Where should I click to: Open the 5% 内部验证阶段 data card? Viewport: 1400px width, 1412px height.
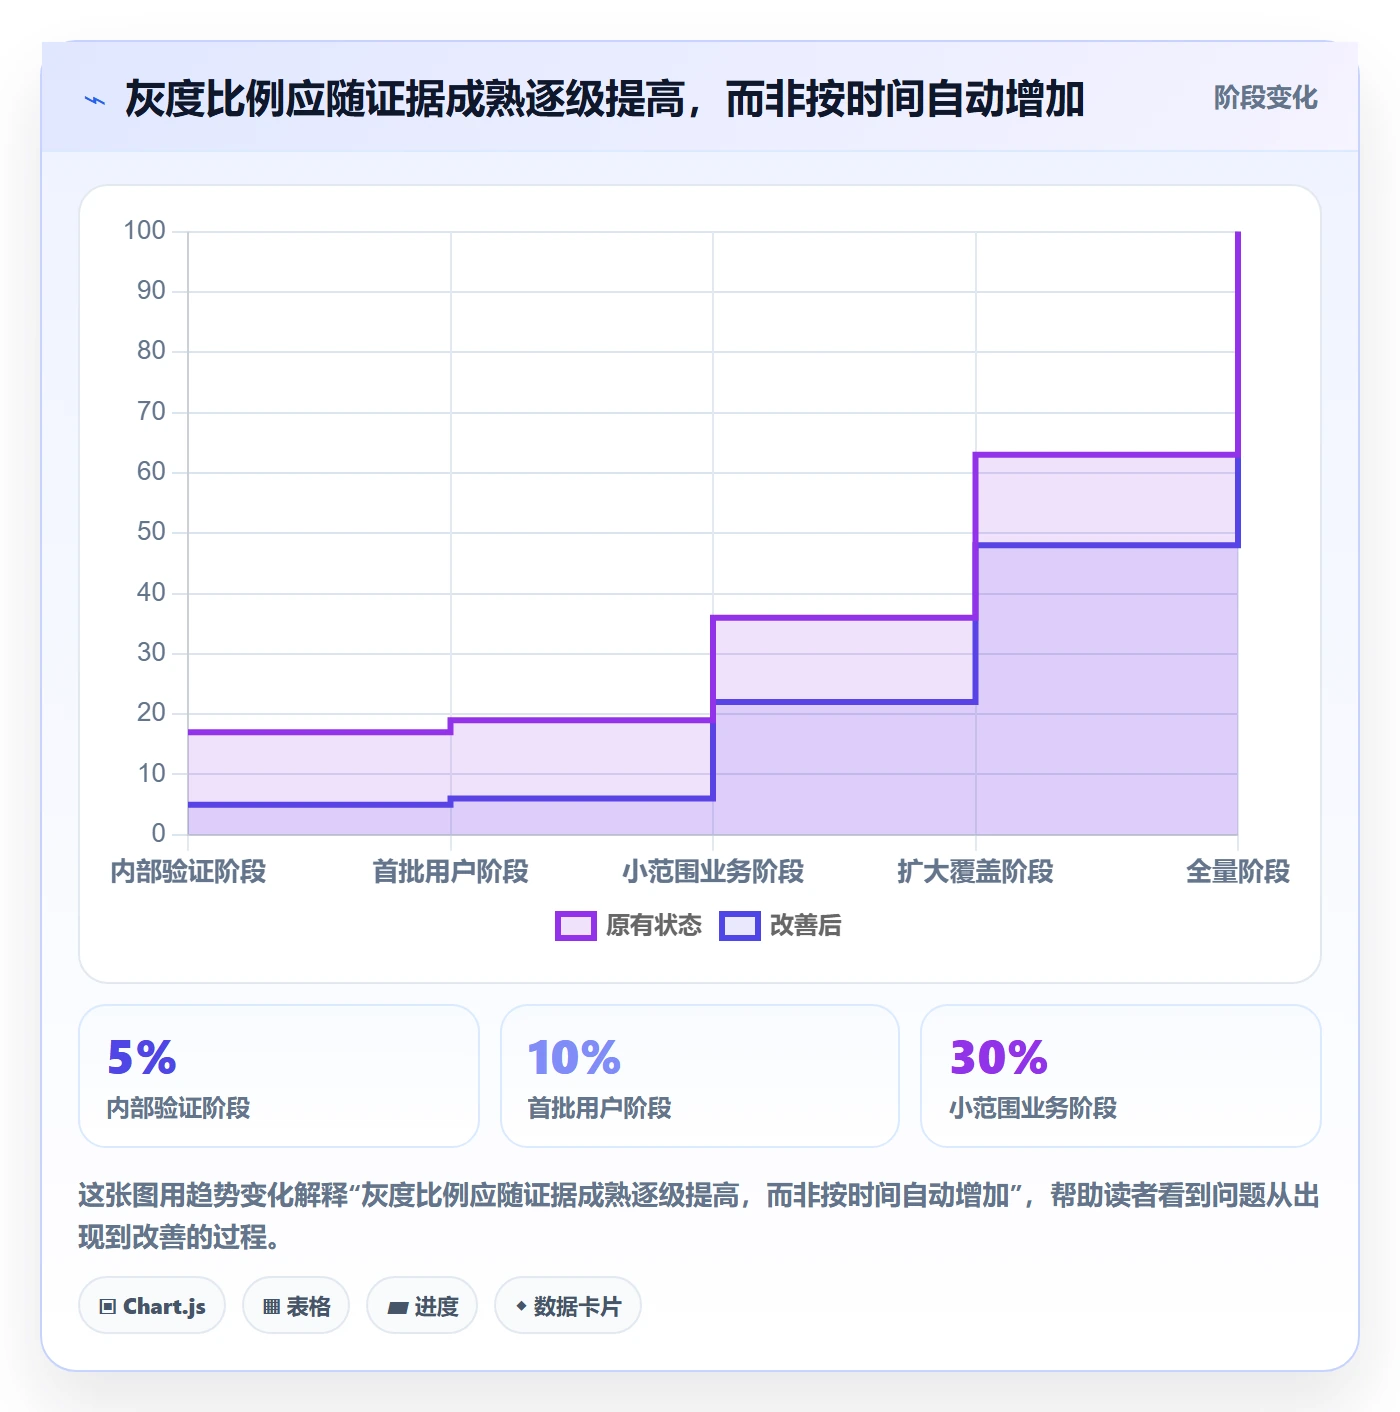[279, 1076]
